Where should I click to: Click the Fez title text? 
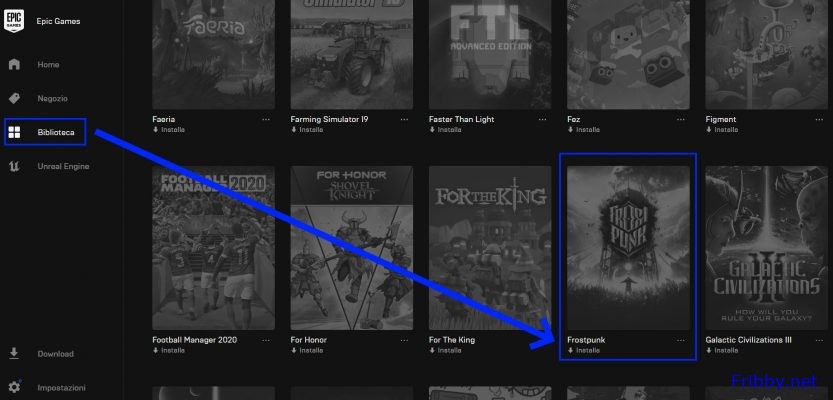pos(574,120)
